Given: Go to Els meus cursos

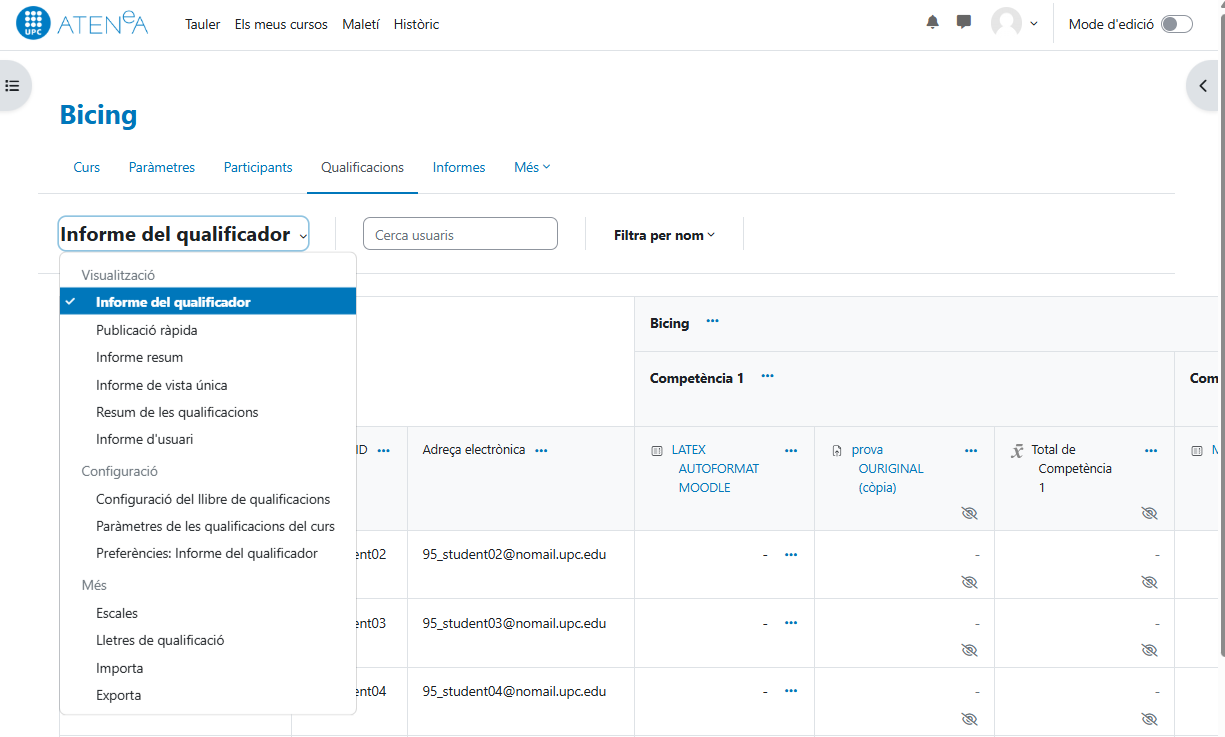Looking at the screenshot, I should [281, 24].
